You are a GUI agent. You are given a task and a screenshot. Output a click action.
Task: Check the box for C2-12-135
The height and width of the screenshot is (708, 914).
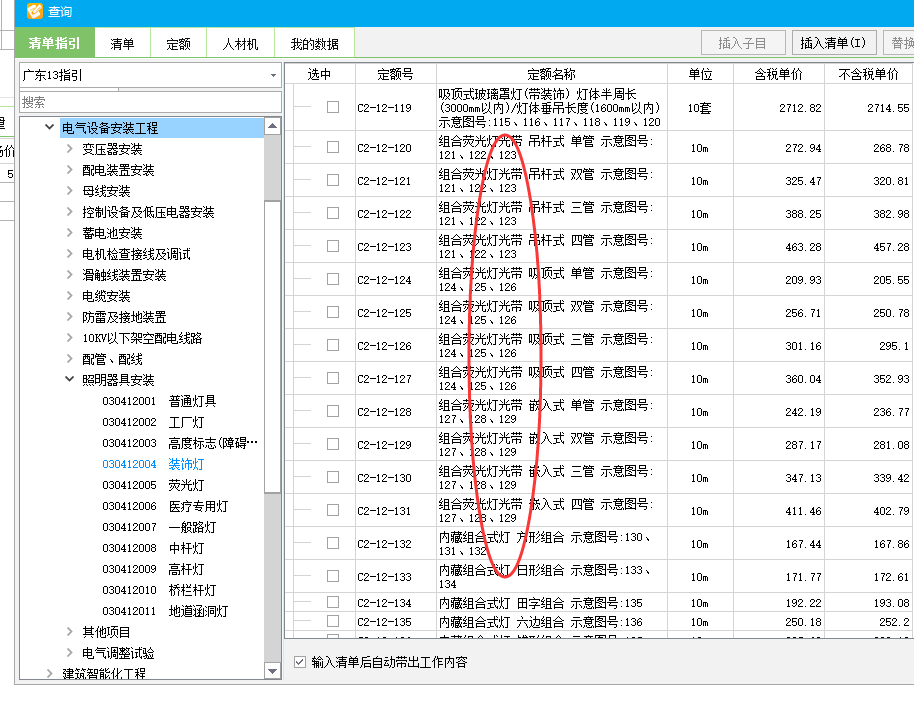pyautogui.click(x=333, y=621)
